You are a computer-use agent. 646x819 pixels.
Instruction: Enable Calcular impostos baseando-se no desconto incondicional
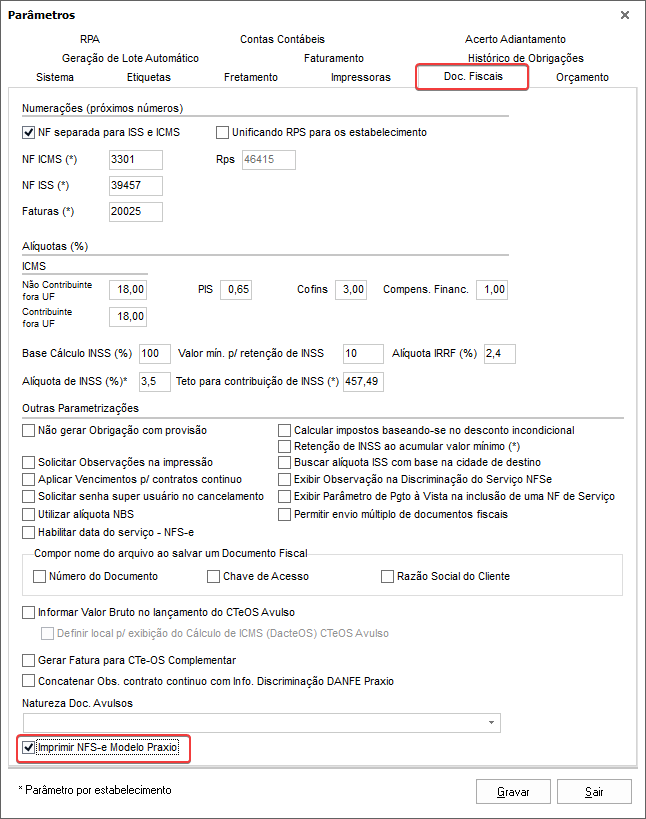pyautogui.click(x=285, y=431)
